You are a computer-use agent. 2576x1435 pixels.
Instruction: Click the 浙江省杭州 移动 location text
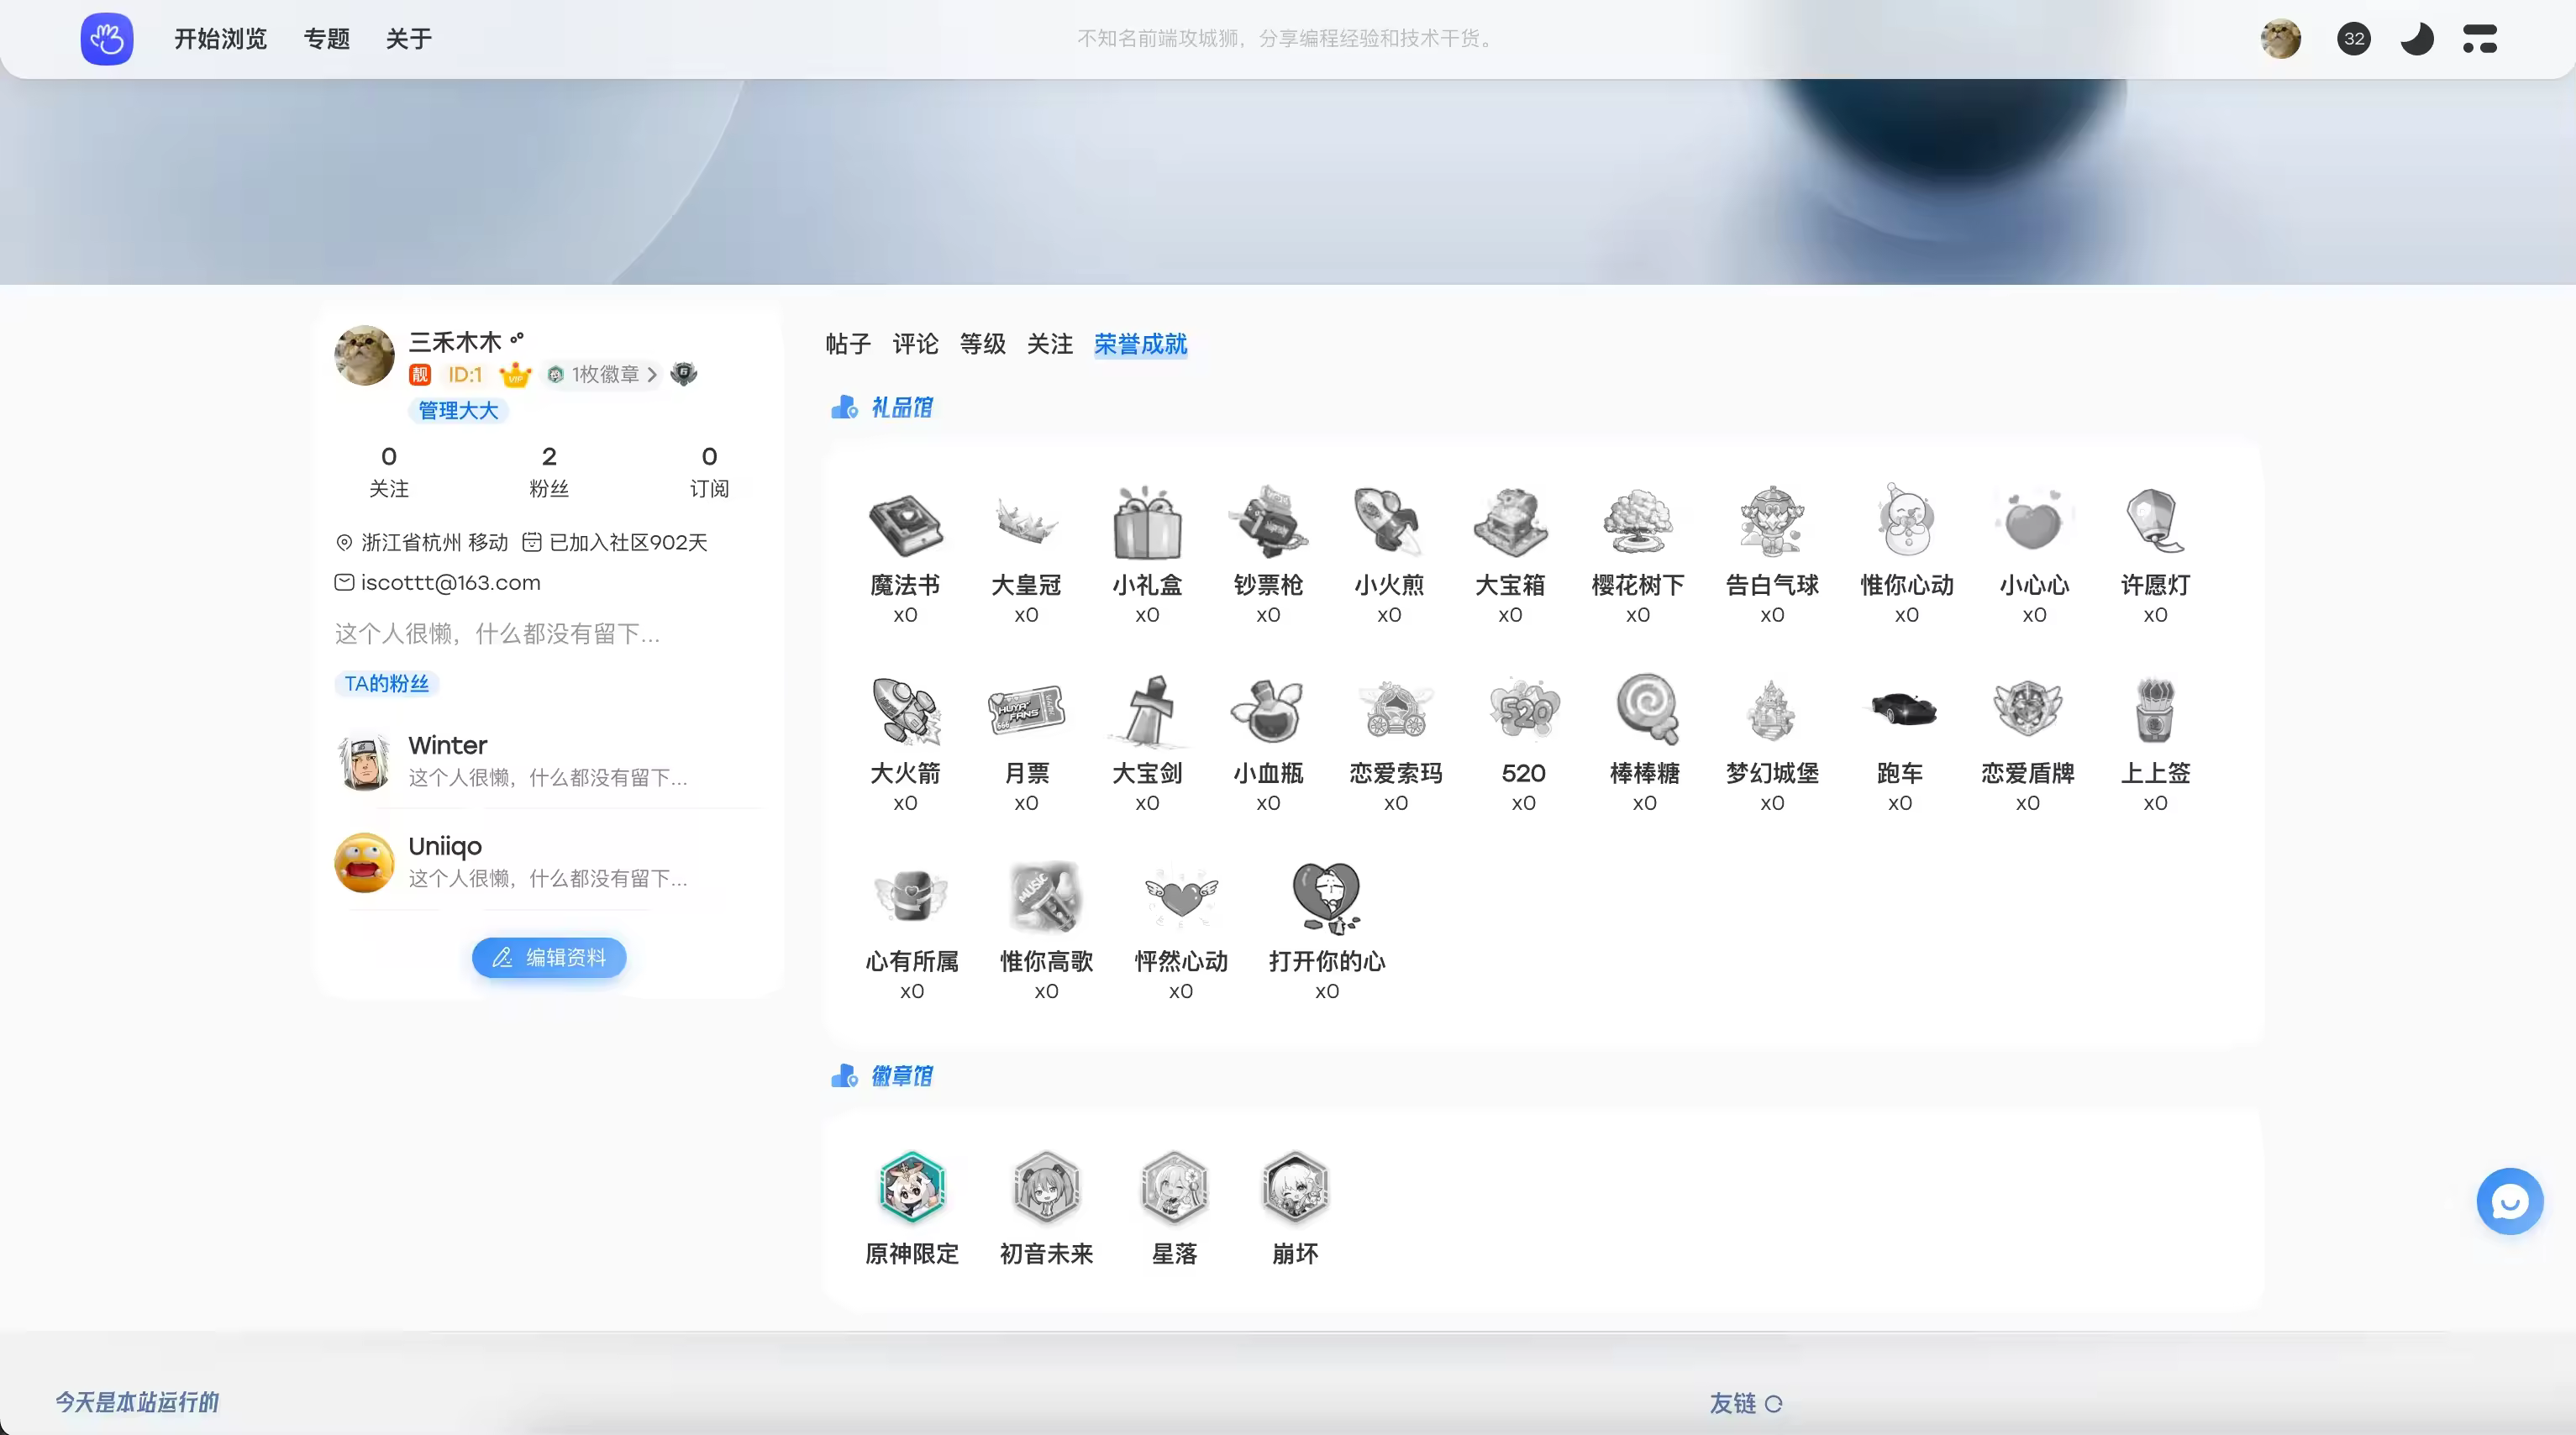click(x=435, y=542)
